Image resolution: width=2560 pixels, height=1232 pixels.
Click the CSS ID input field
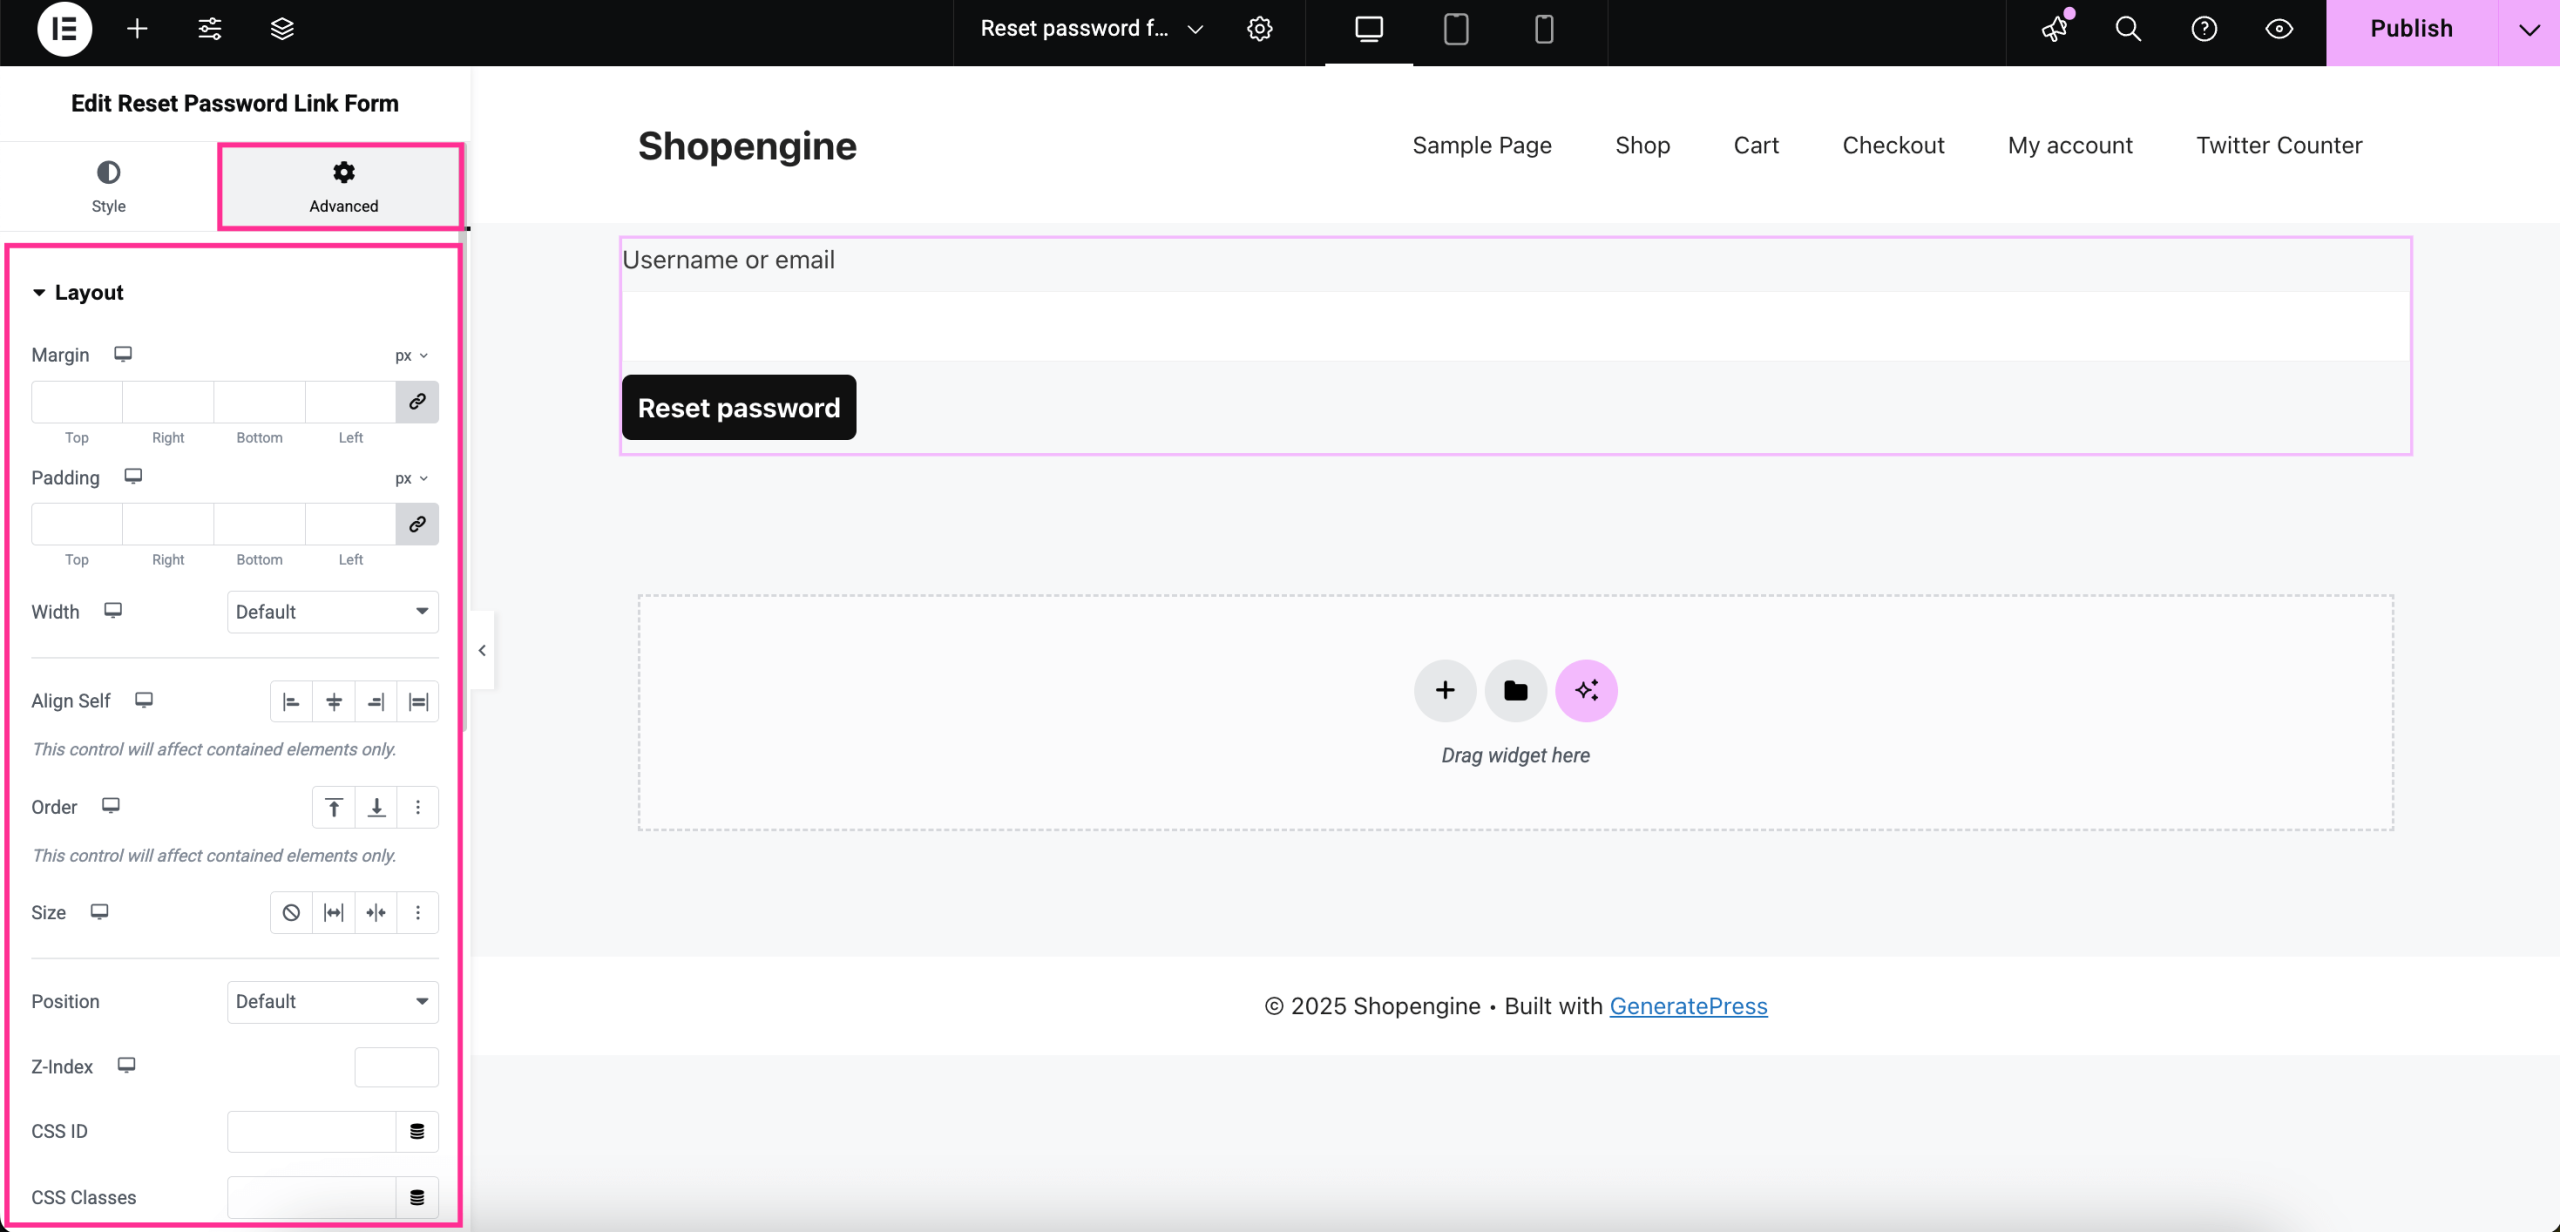point(311,1131)
